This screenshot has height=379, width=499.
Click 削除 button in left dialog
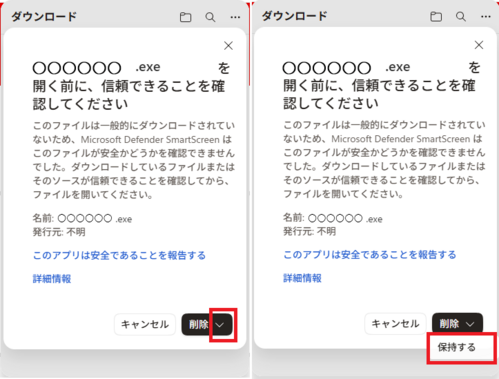(x=197, y=324)
